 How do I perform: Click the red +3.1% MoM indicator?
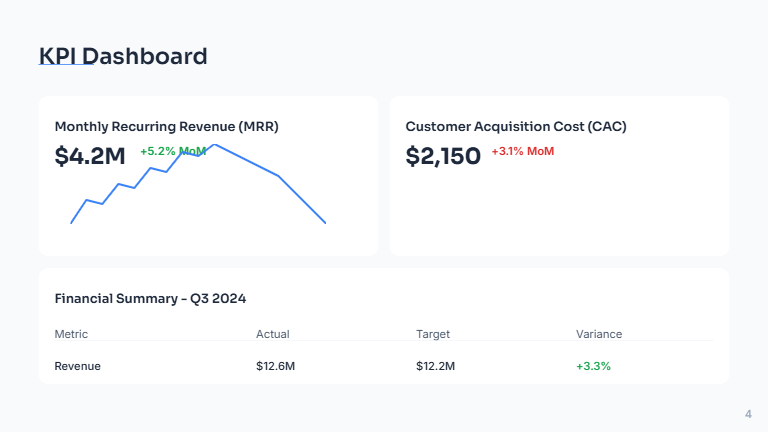522,151
